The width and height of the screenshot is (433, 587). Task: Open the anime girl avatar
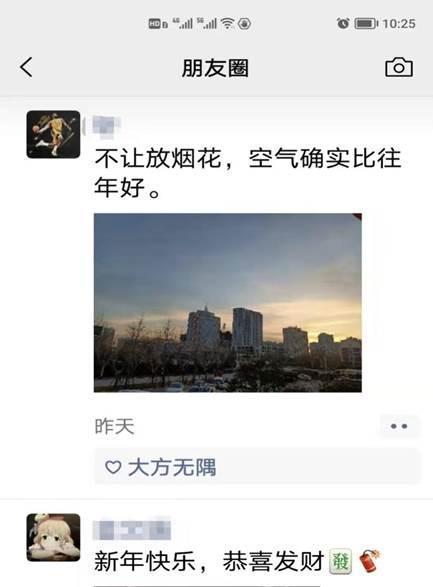click(53, 537)
